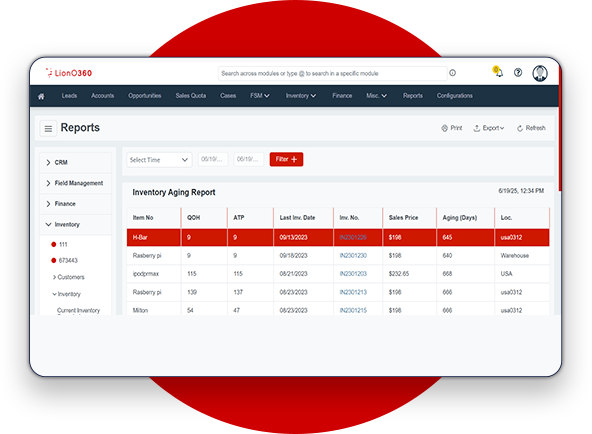Open the Export dropdown
This screenshot has height=434, width=592.
point(489,128)
